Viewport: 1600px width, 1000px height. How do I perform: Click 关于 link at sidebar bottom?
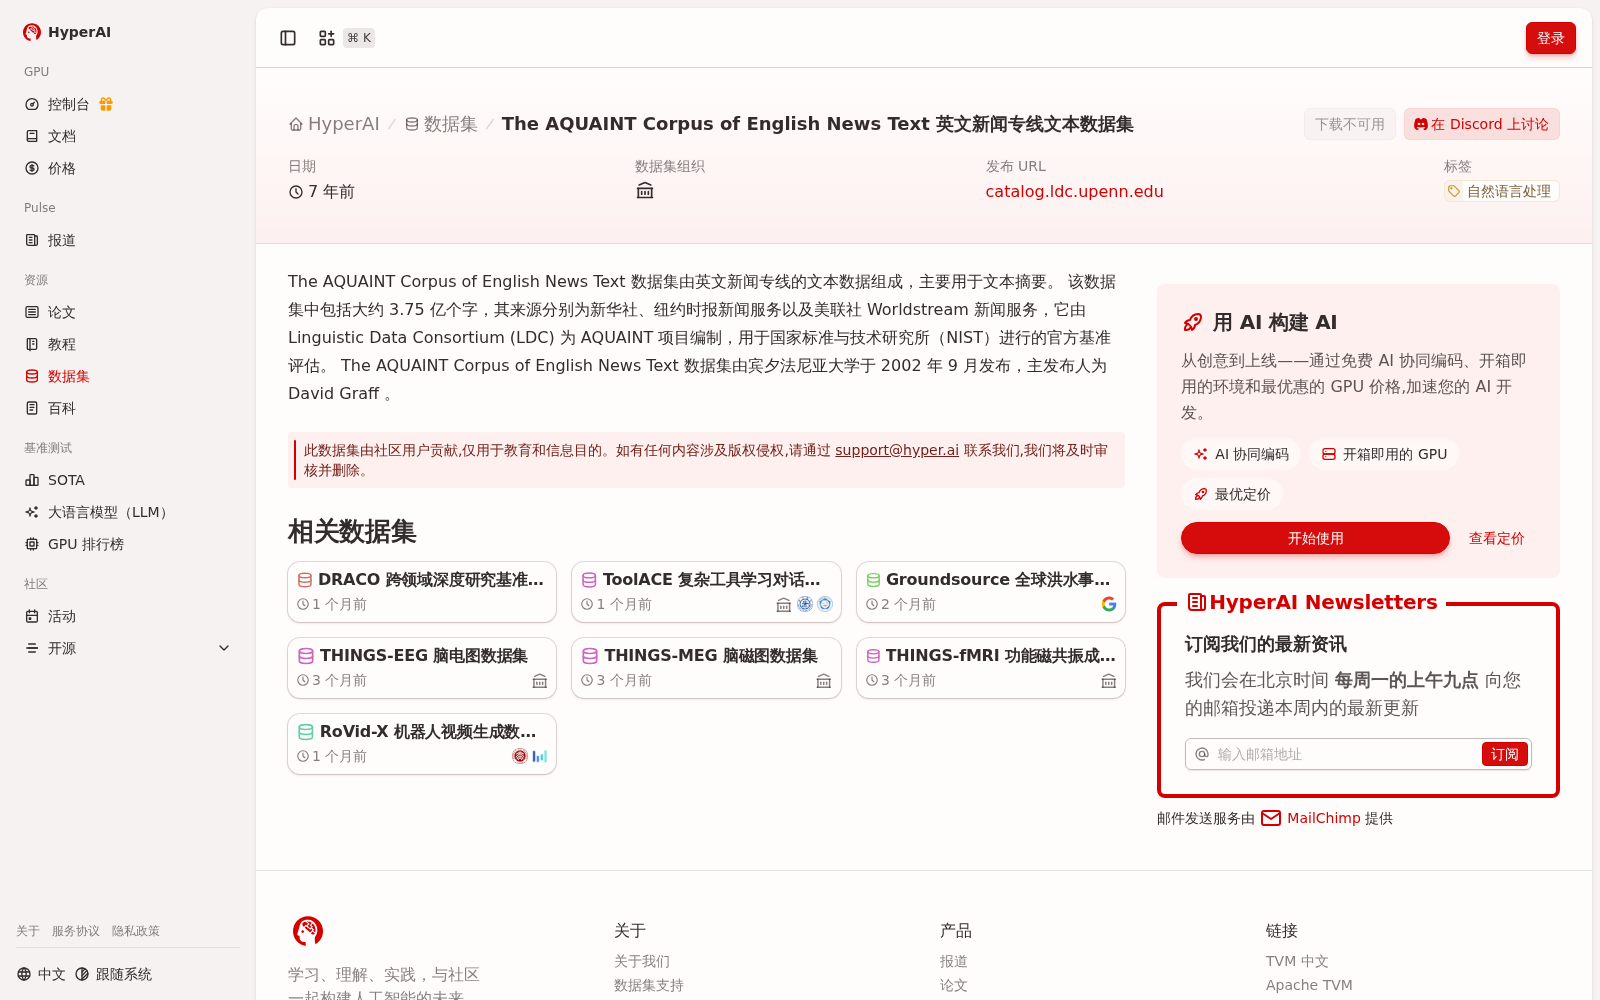(28, 931)
